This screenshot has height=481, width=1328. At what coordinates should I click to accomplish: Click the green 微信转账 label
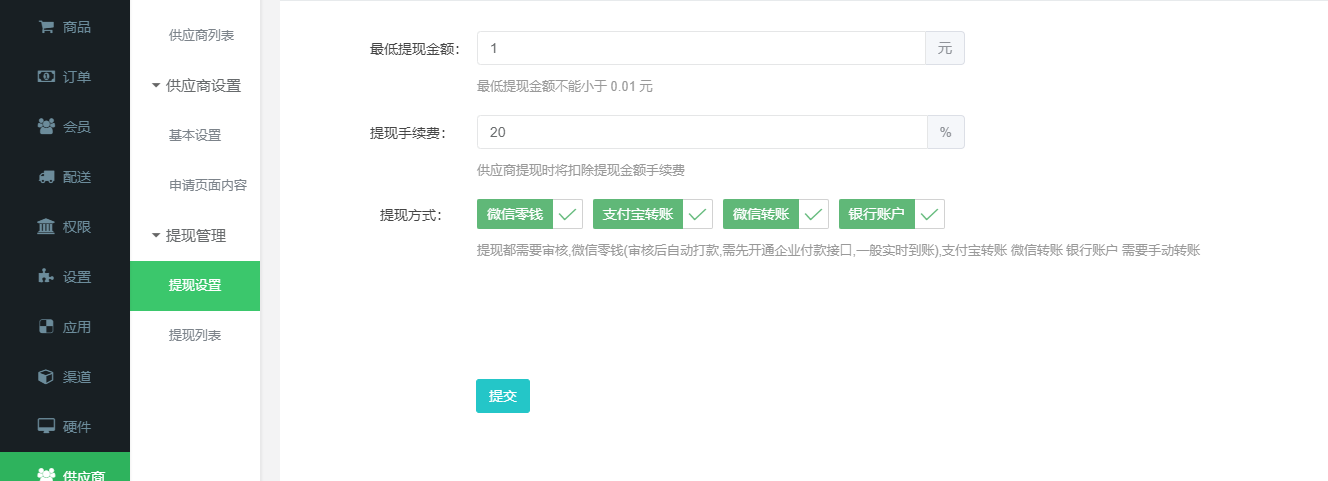[761, 214]
